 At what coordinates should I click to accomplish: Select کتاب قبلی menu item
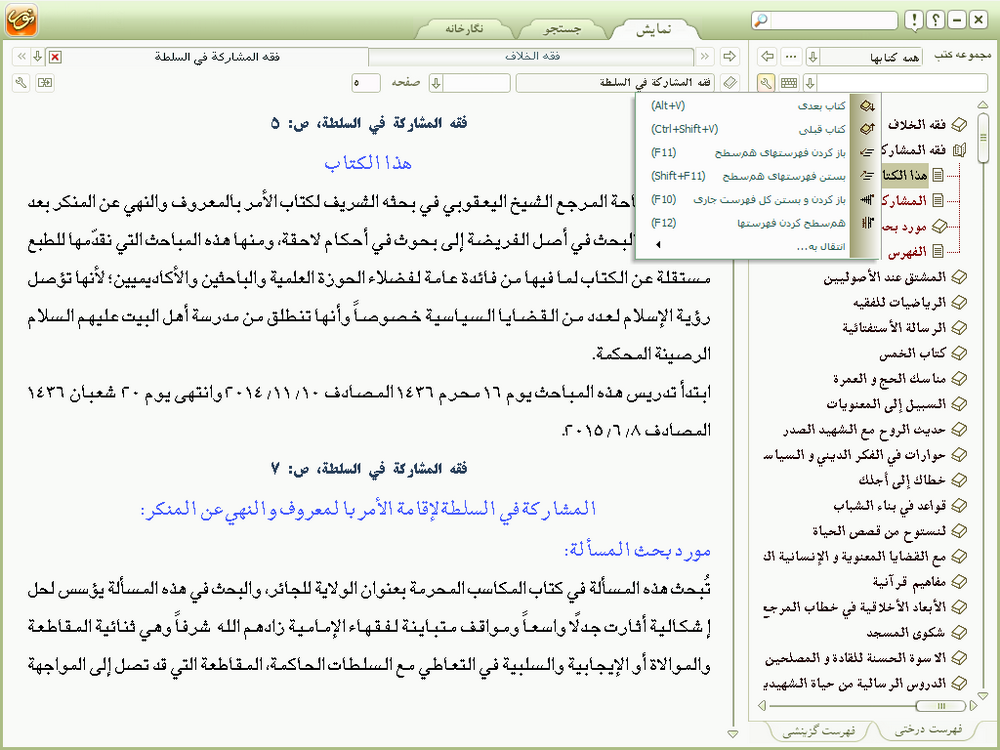[x=747, y=129]
